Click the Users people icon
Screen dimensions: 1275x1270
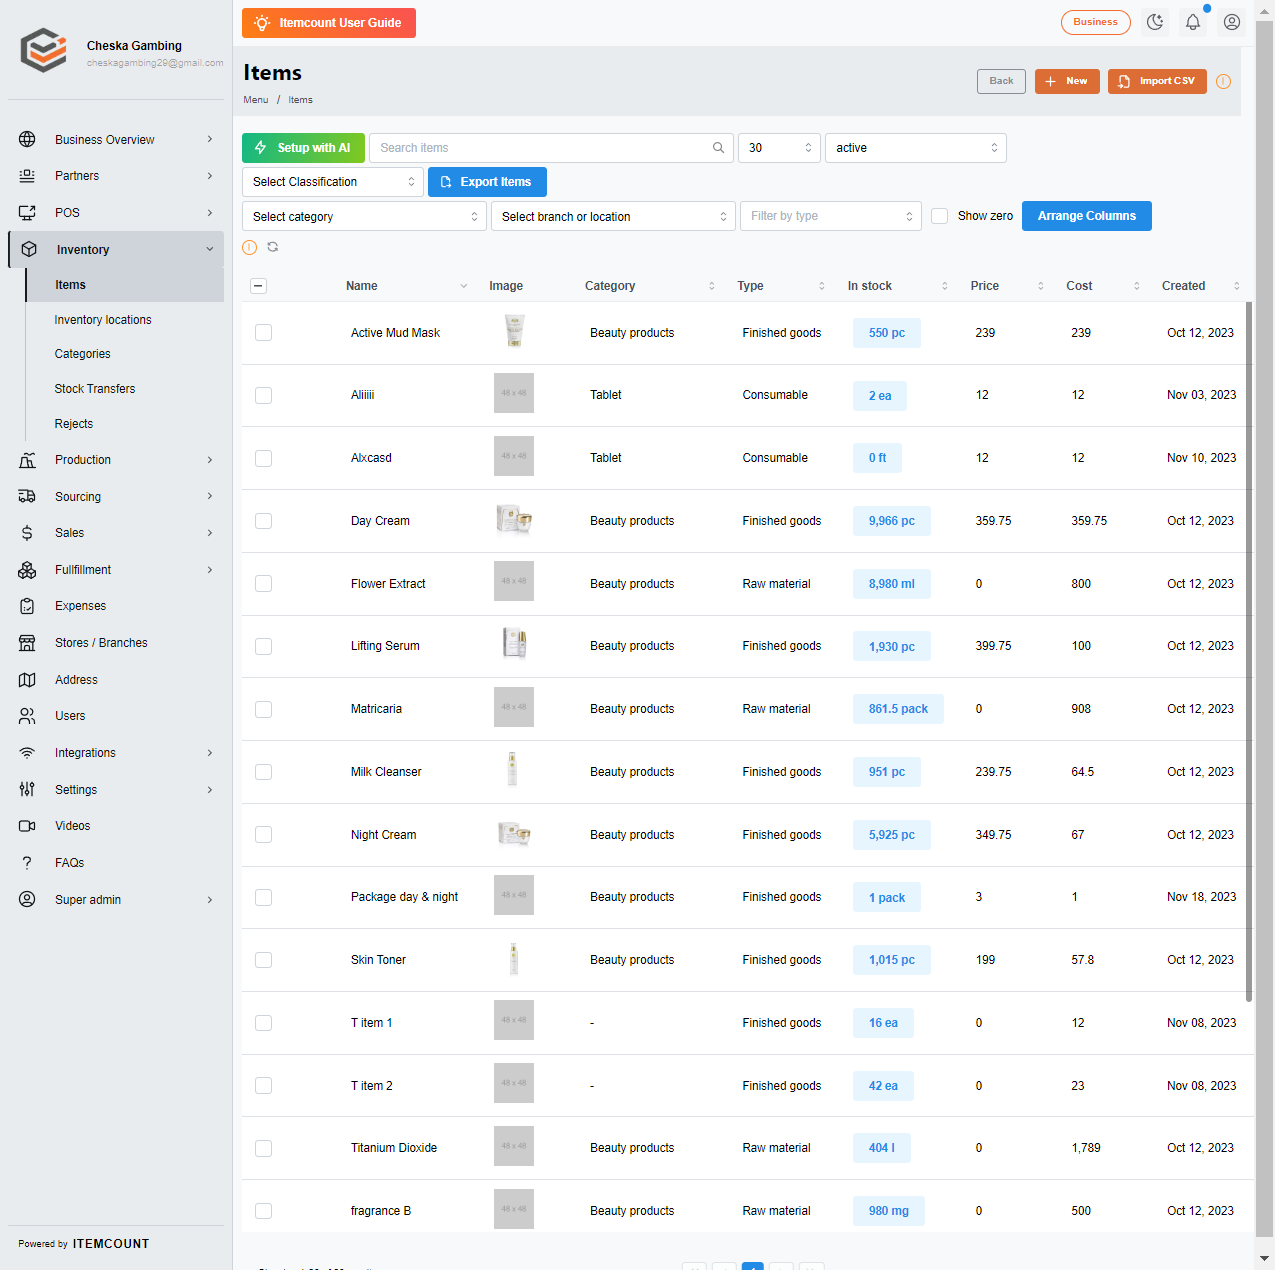pos(27,716)
